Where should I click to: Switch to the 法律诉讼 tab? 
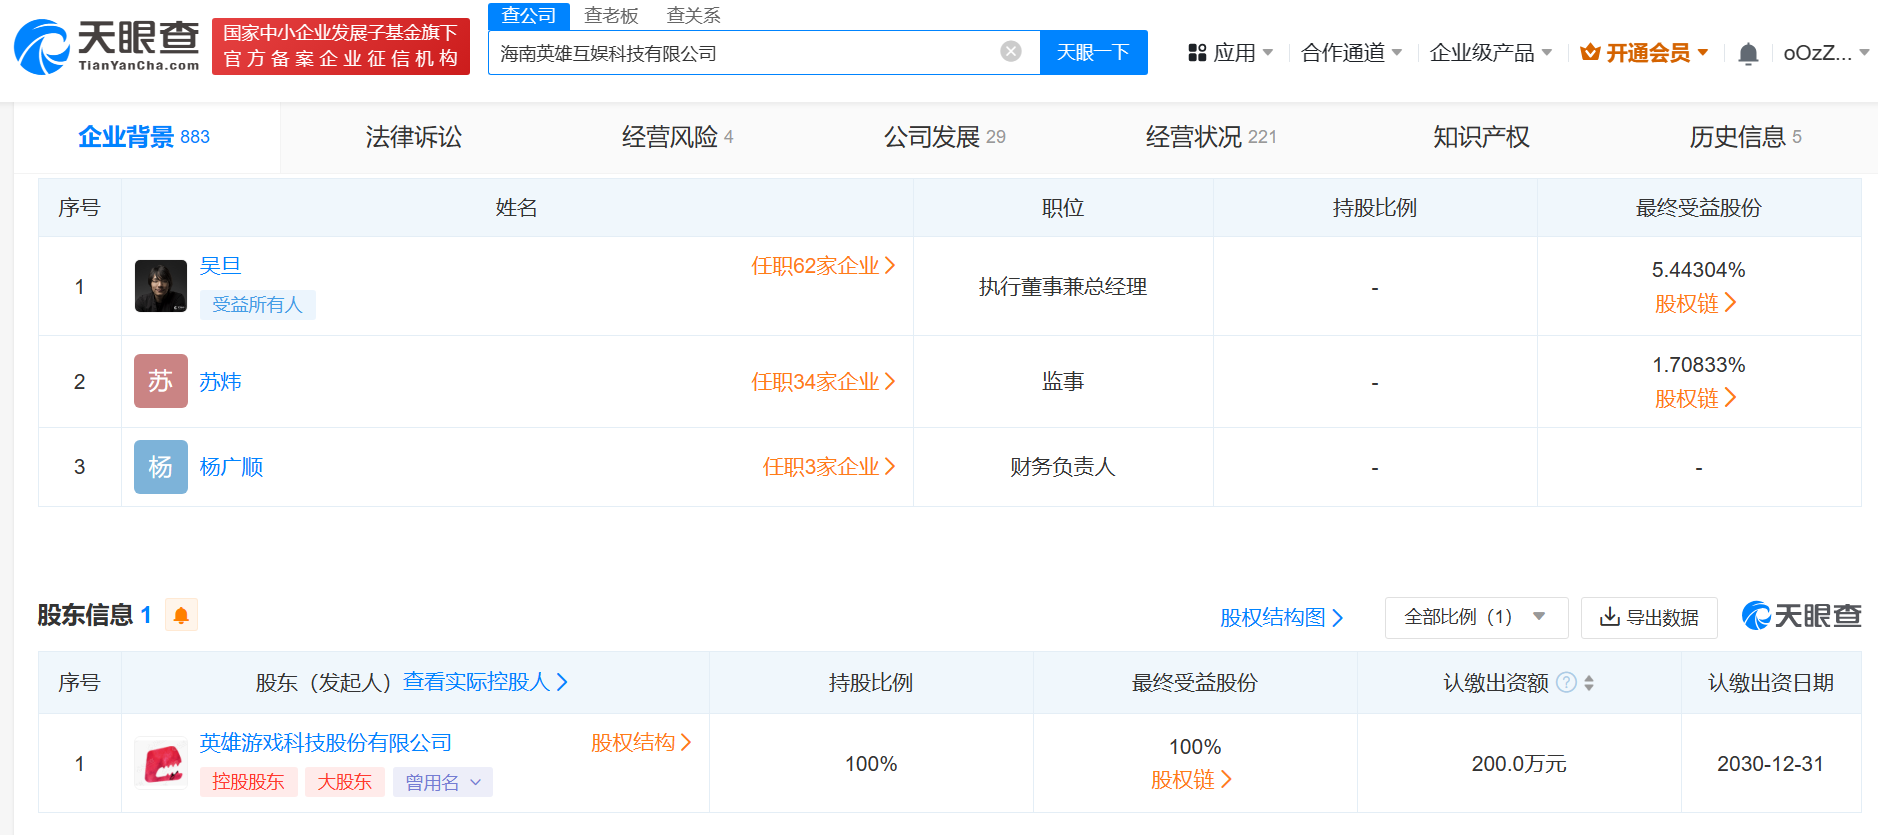pyautogui.click(x=413, y=137)
